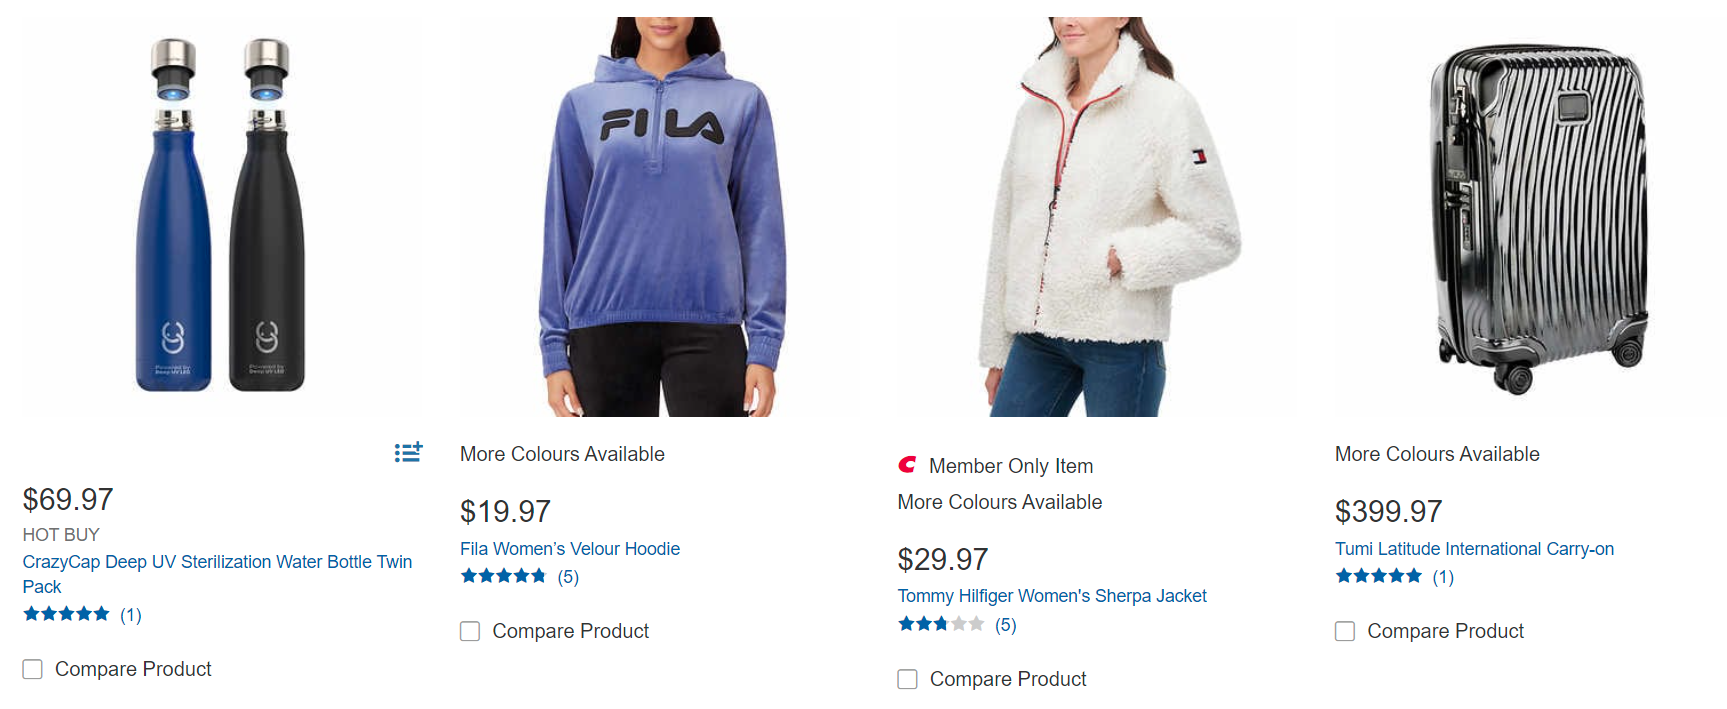Open Tumi Latitude International Carry-on link

1474,549
